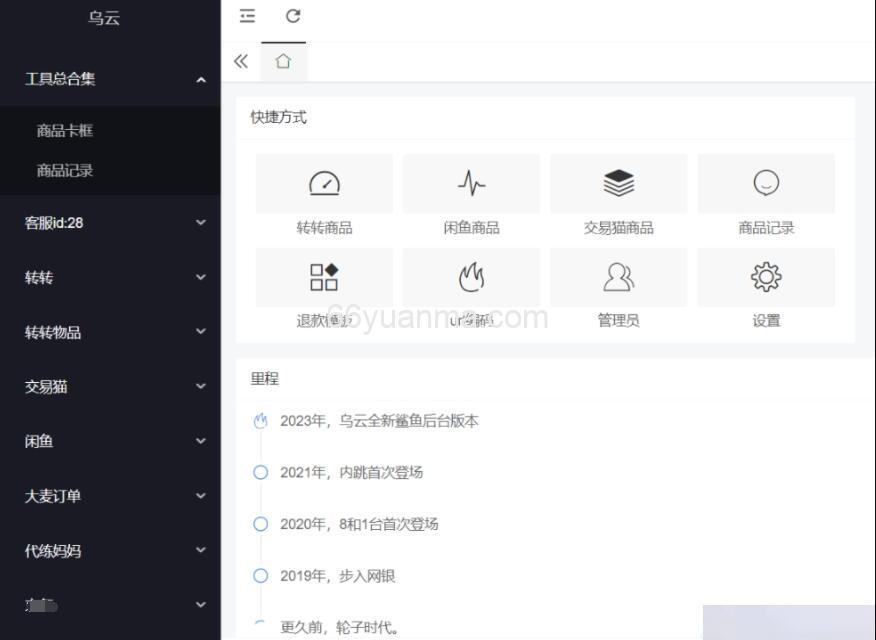Click the flame icon for URL解析
Image resolution: width=876 pixels, height=640 pixels.
click(x=470, y=277)
